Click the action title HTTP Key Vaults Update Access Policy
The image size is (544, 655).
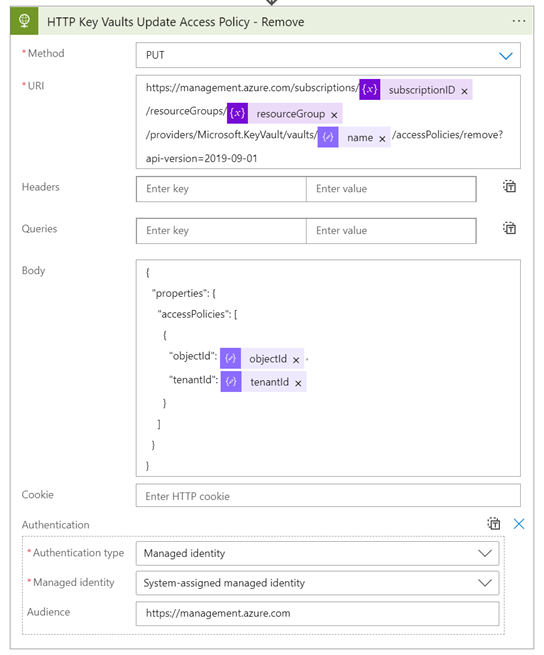click(175, 22)
